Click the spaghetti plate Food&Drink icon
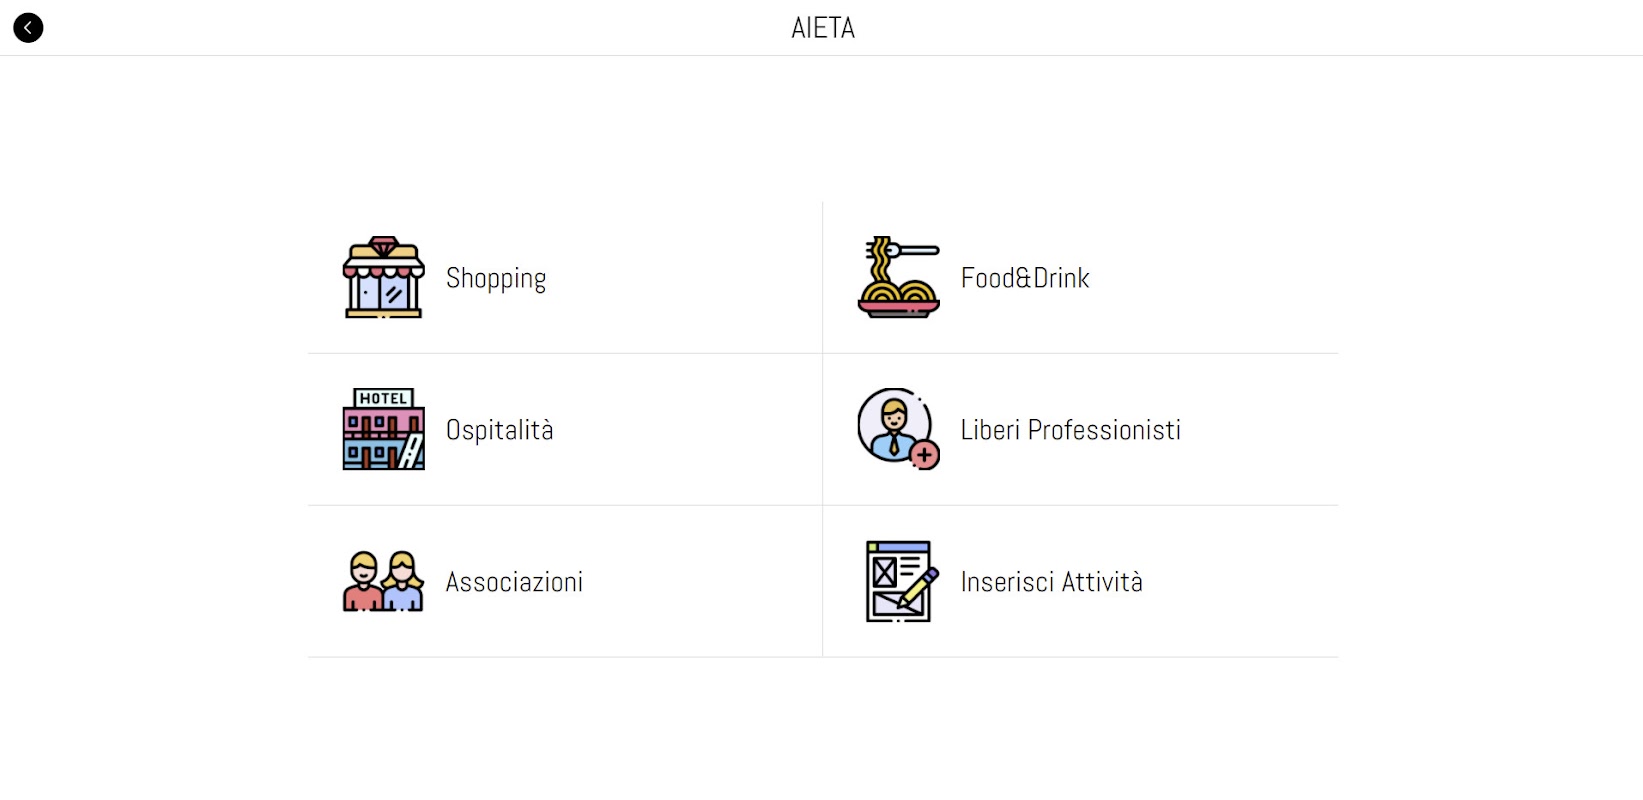The image size is (1643, 800). coord(898,278)
